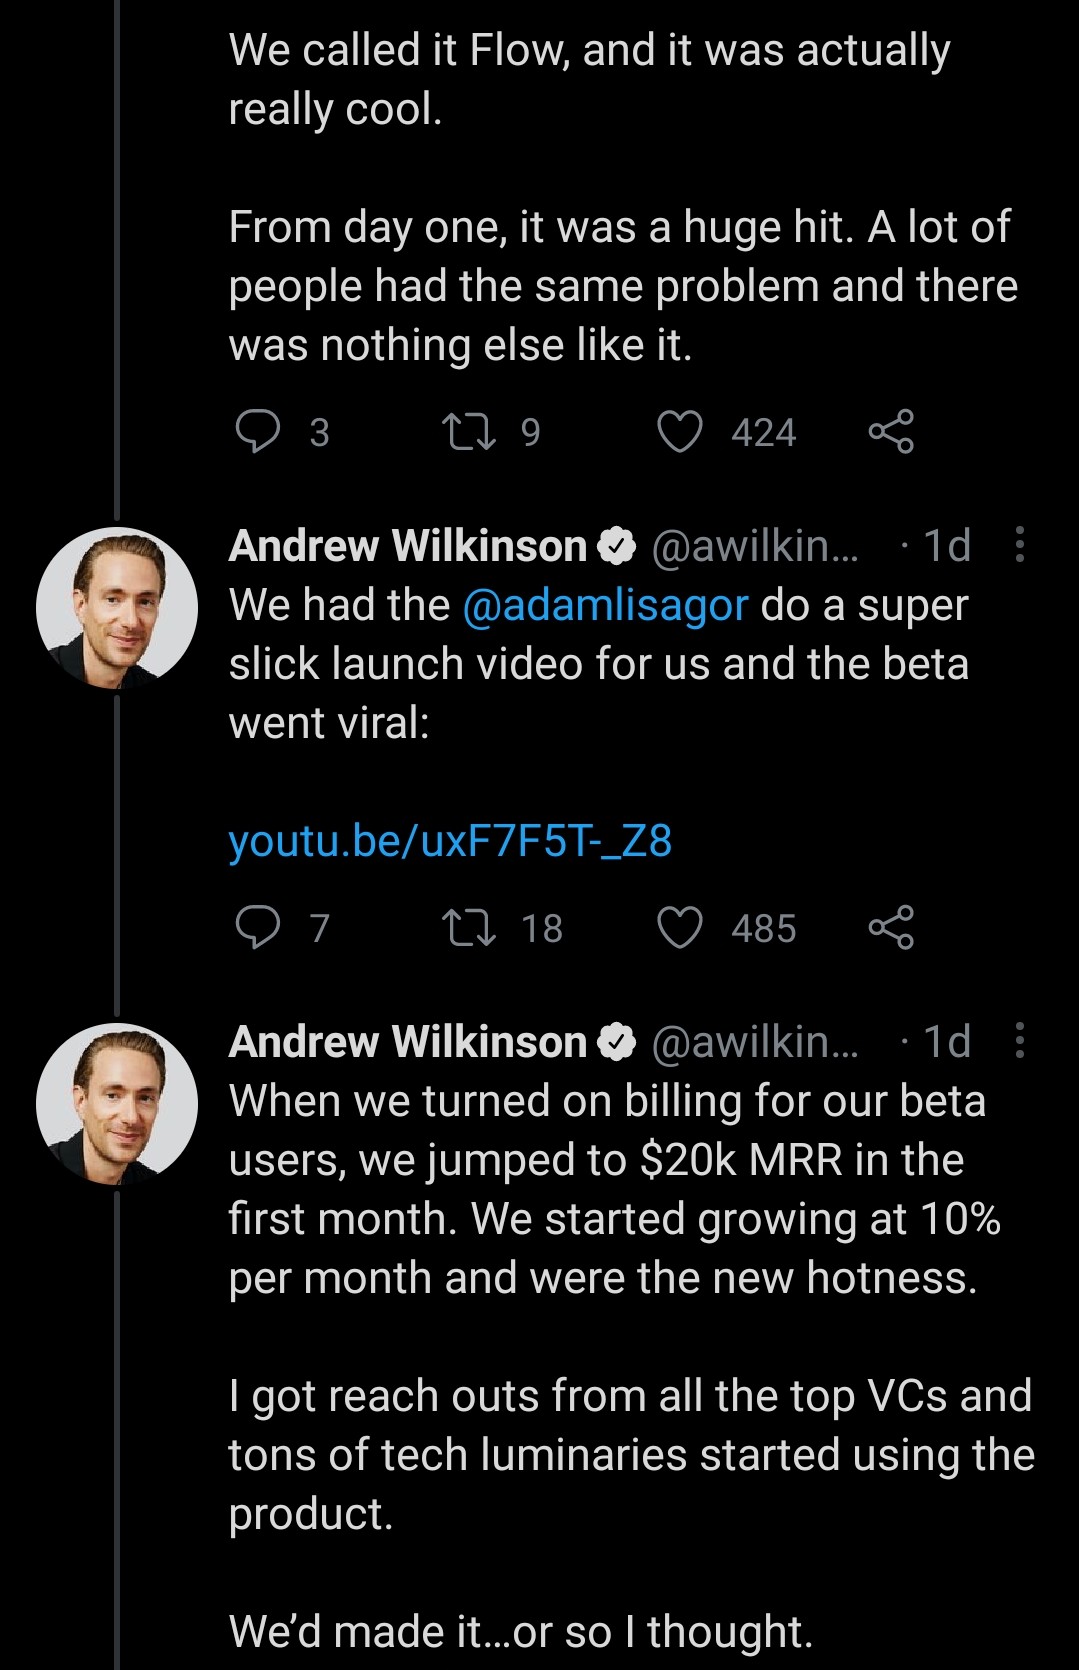Tap verified badge on launch video tweet
The image size is (1079, 1670).
[617, 546]
